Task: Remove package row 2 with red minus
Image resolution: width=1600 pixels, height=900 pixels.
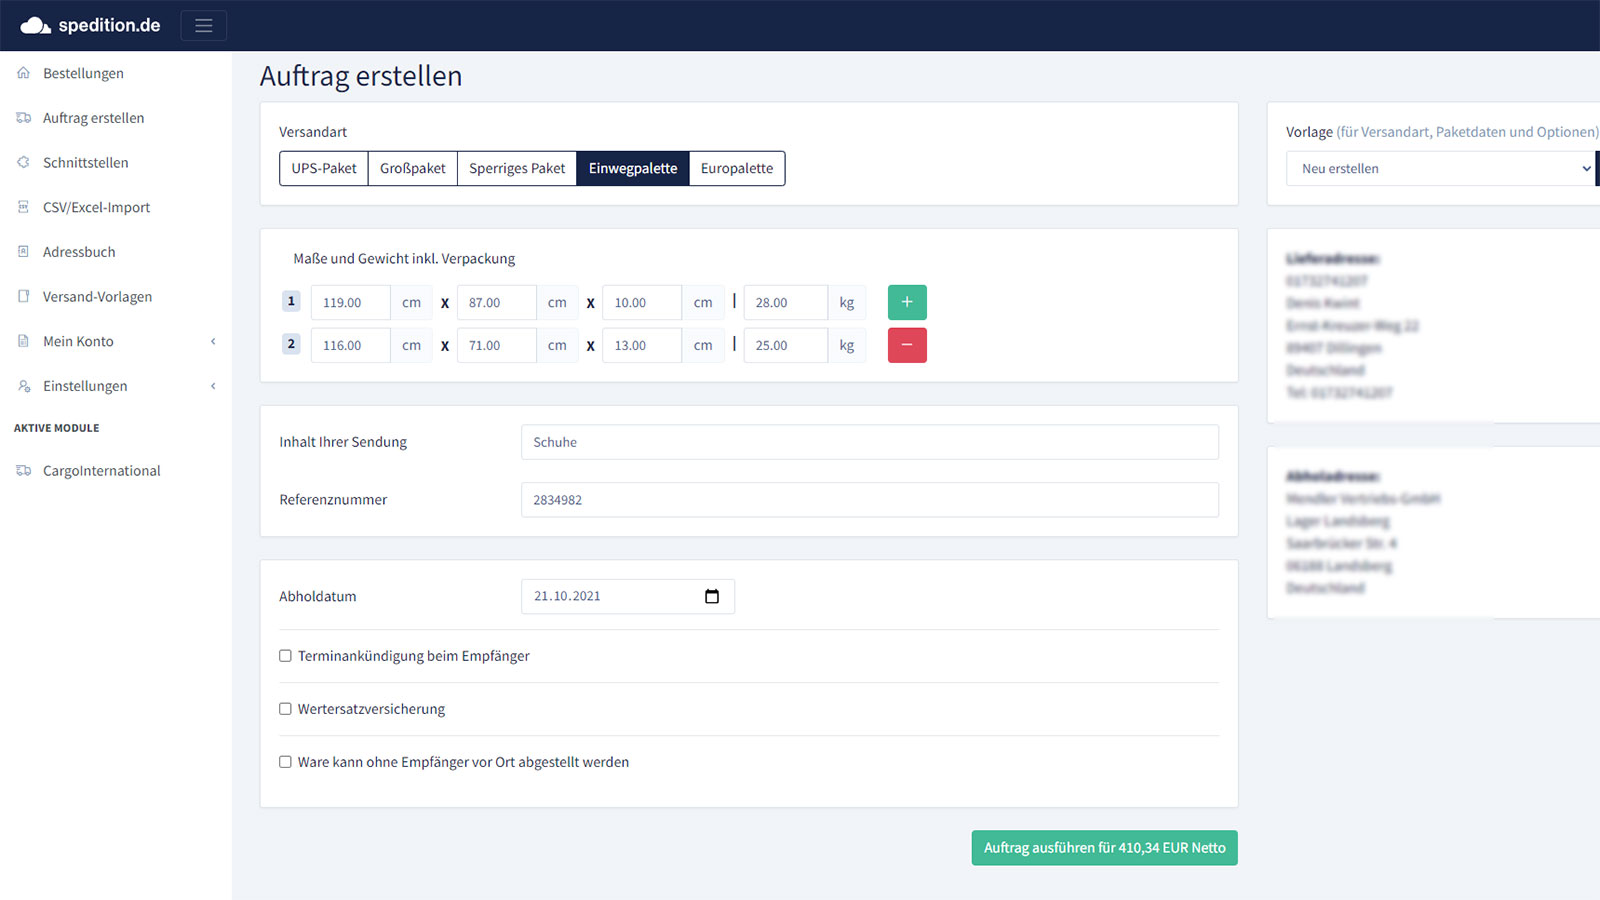Action: [907, 345]
